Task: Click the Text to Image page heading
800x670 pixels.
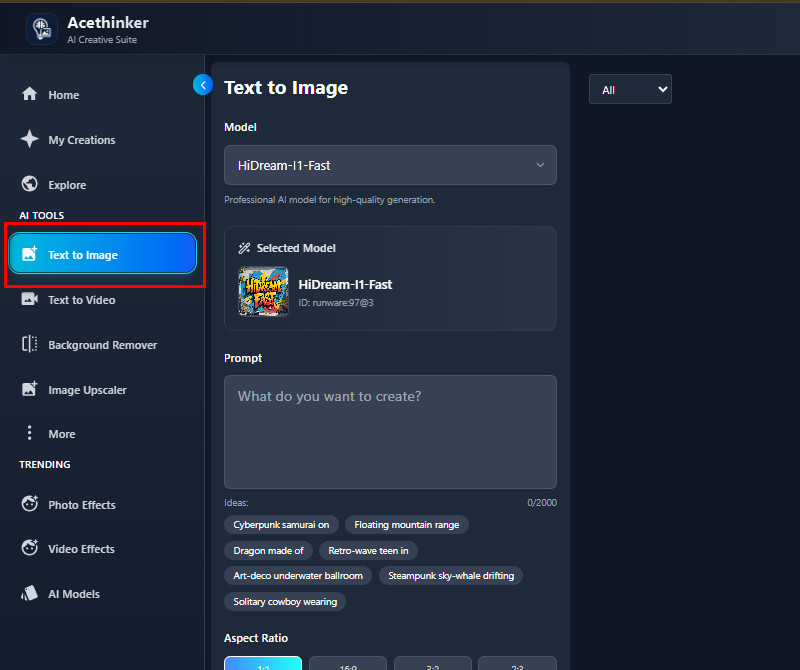Action: point(286,88)
